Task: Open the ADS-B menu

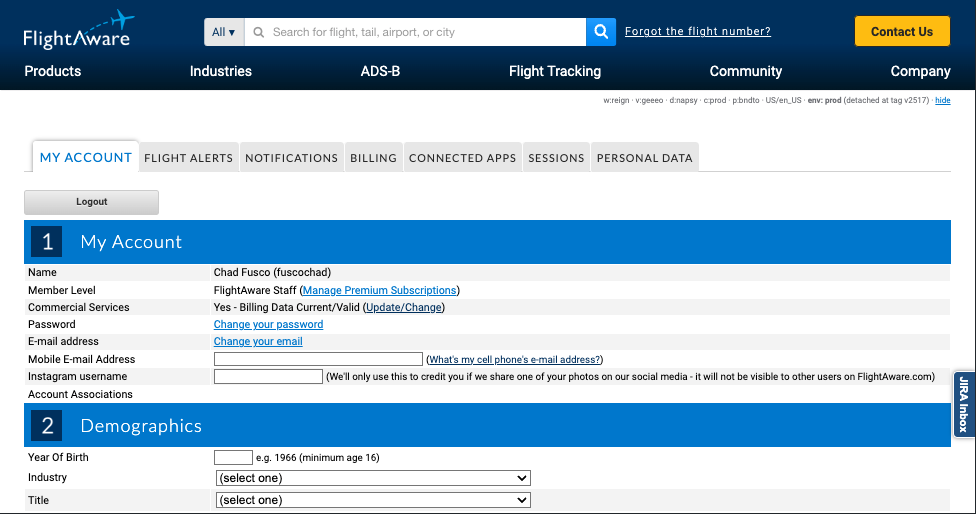Action: coord(380,71)
